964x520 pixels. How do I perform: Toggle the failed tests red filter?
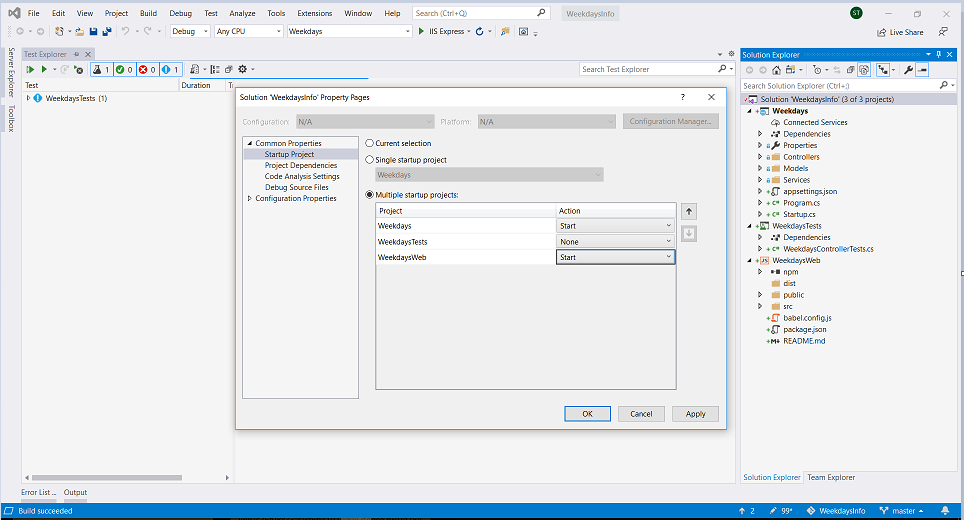[x=147, y=69]
